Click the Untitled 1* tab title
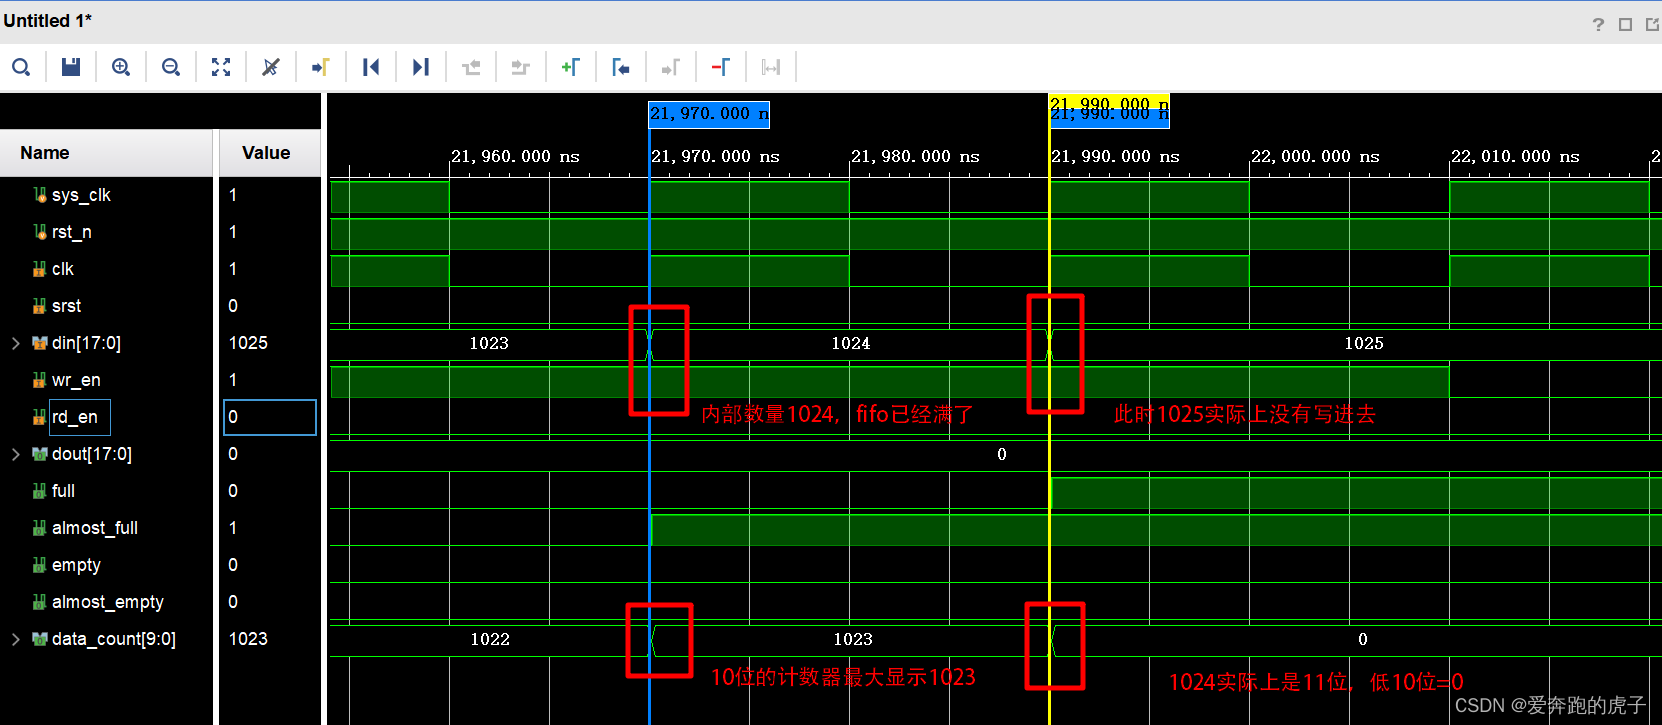Viewport: 1662px width, 725px height. point(47,21)
